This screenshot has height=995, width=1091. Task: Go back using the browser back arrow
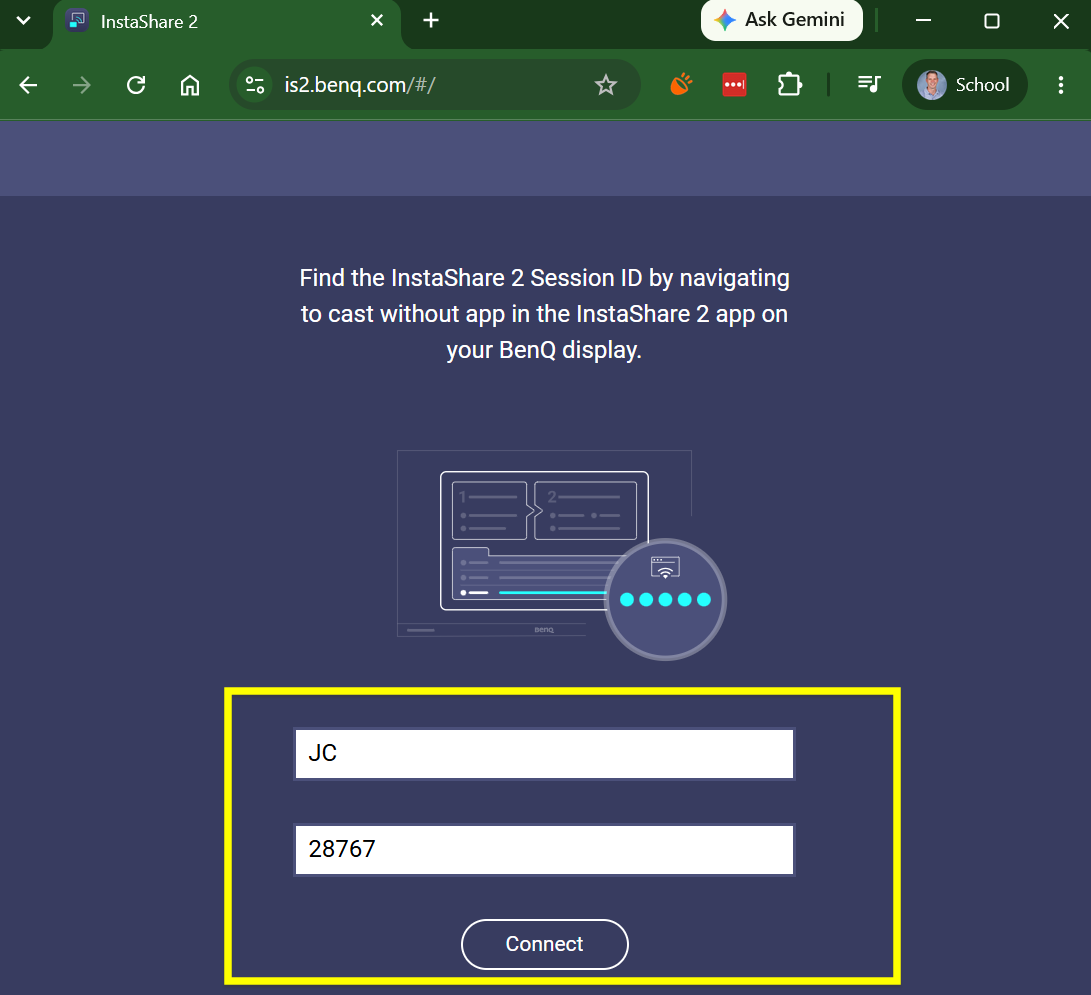(x=28, y=85)
